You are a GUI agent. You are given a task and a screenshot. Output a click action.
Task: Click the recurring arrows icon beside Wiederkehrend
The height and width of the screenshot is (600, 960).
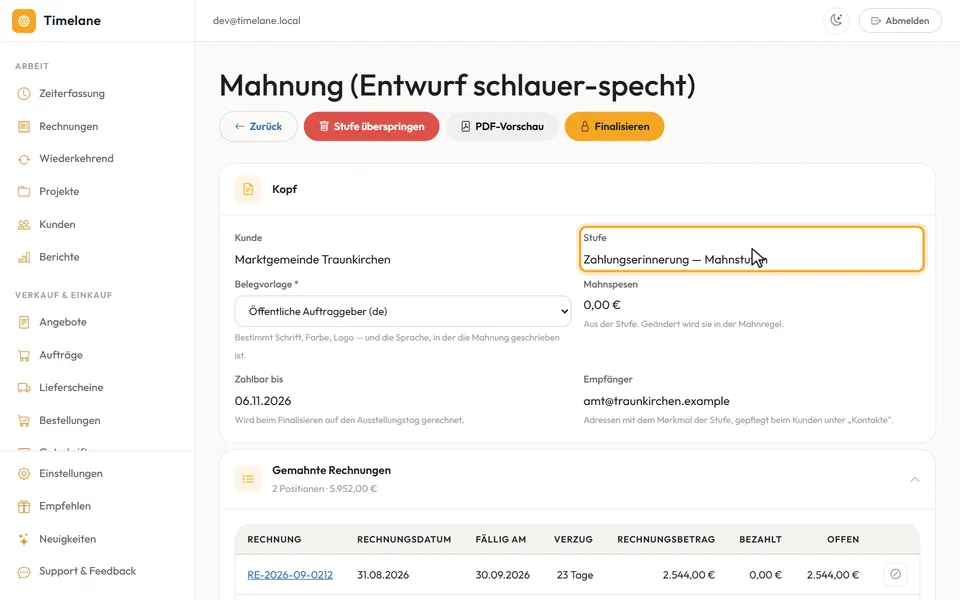[24, 159]
